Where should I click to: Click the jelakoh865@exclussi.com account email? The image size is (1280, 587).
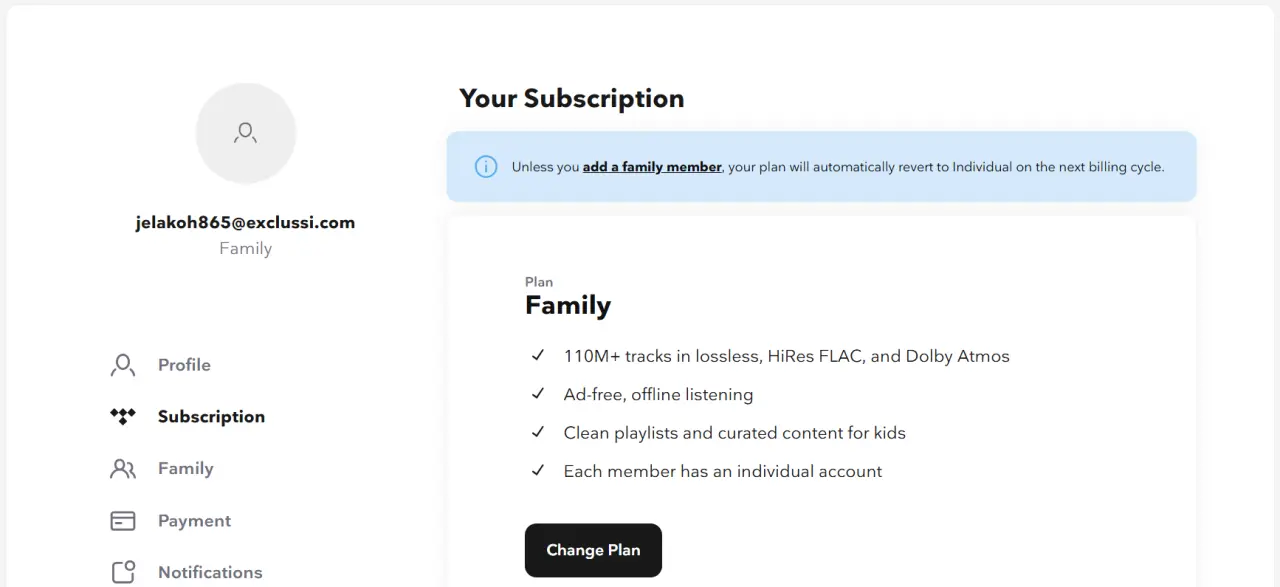pyautogui.click(x=246, y=223)
